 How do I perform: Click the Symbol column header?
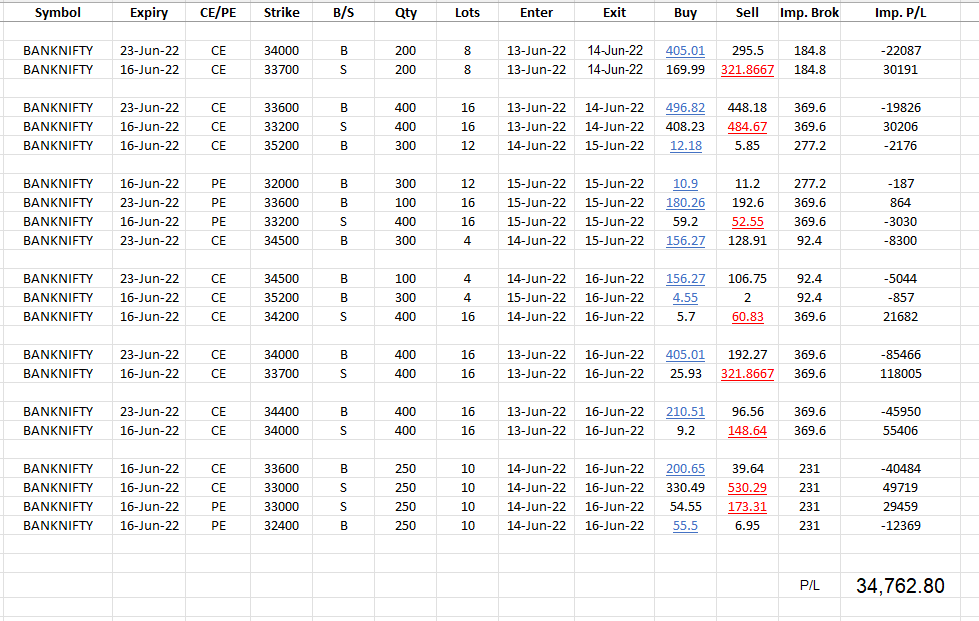pos(57,12)
